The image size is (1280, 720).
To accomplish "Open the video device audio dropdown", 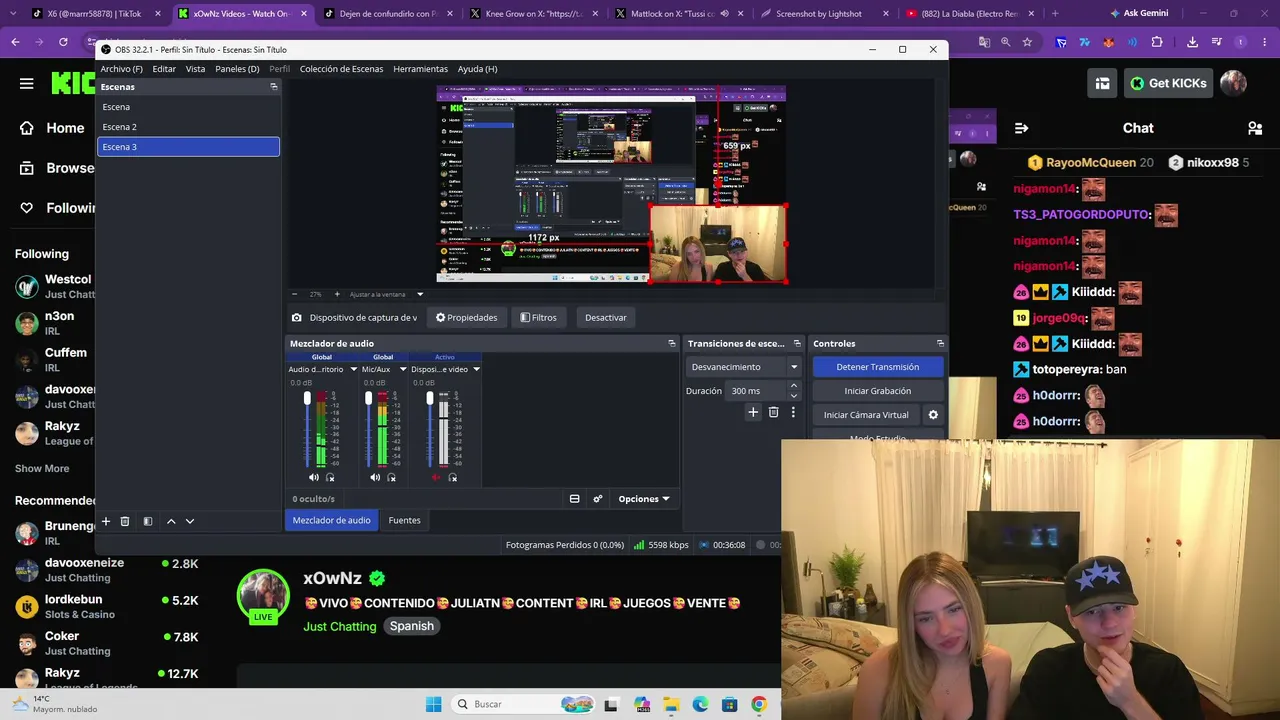I will (476, 369).
